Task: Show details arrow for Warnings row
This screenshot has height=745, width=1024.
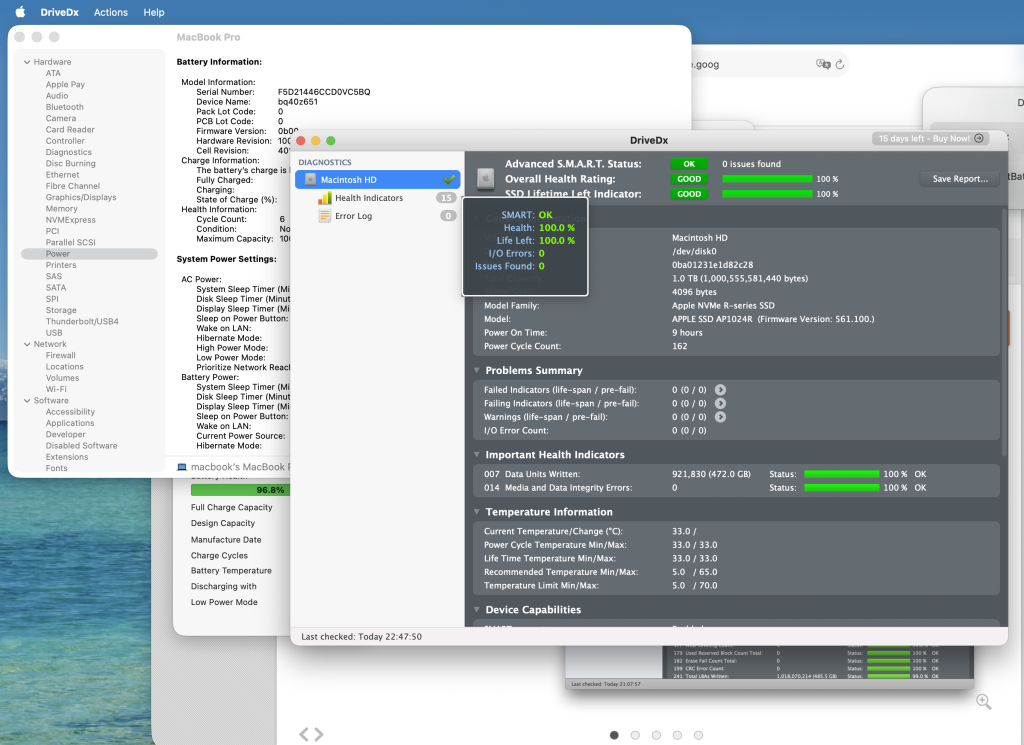Action: click(x=720, y=417)
